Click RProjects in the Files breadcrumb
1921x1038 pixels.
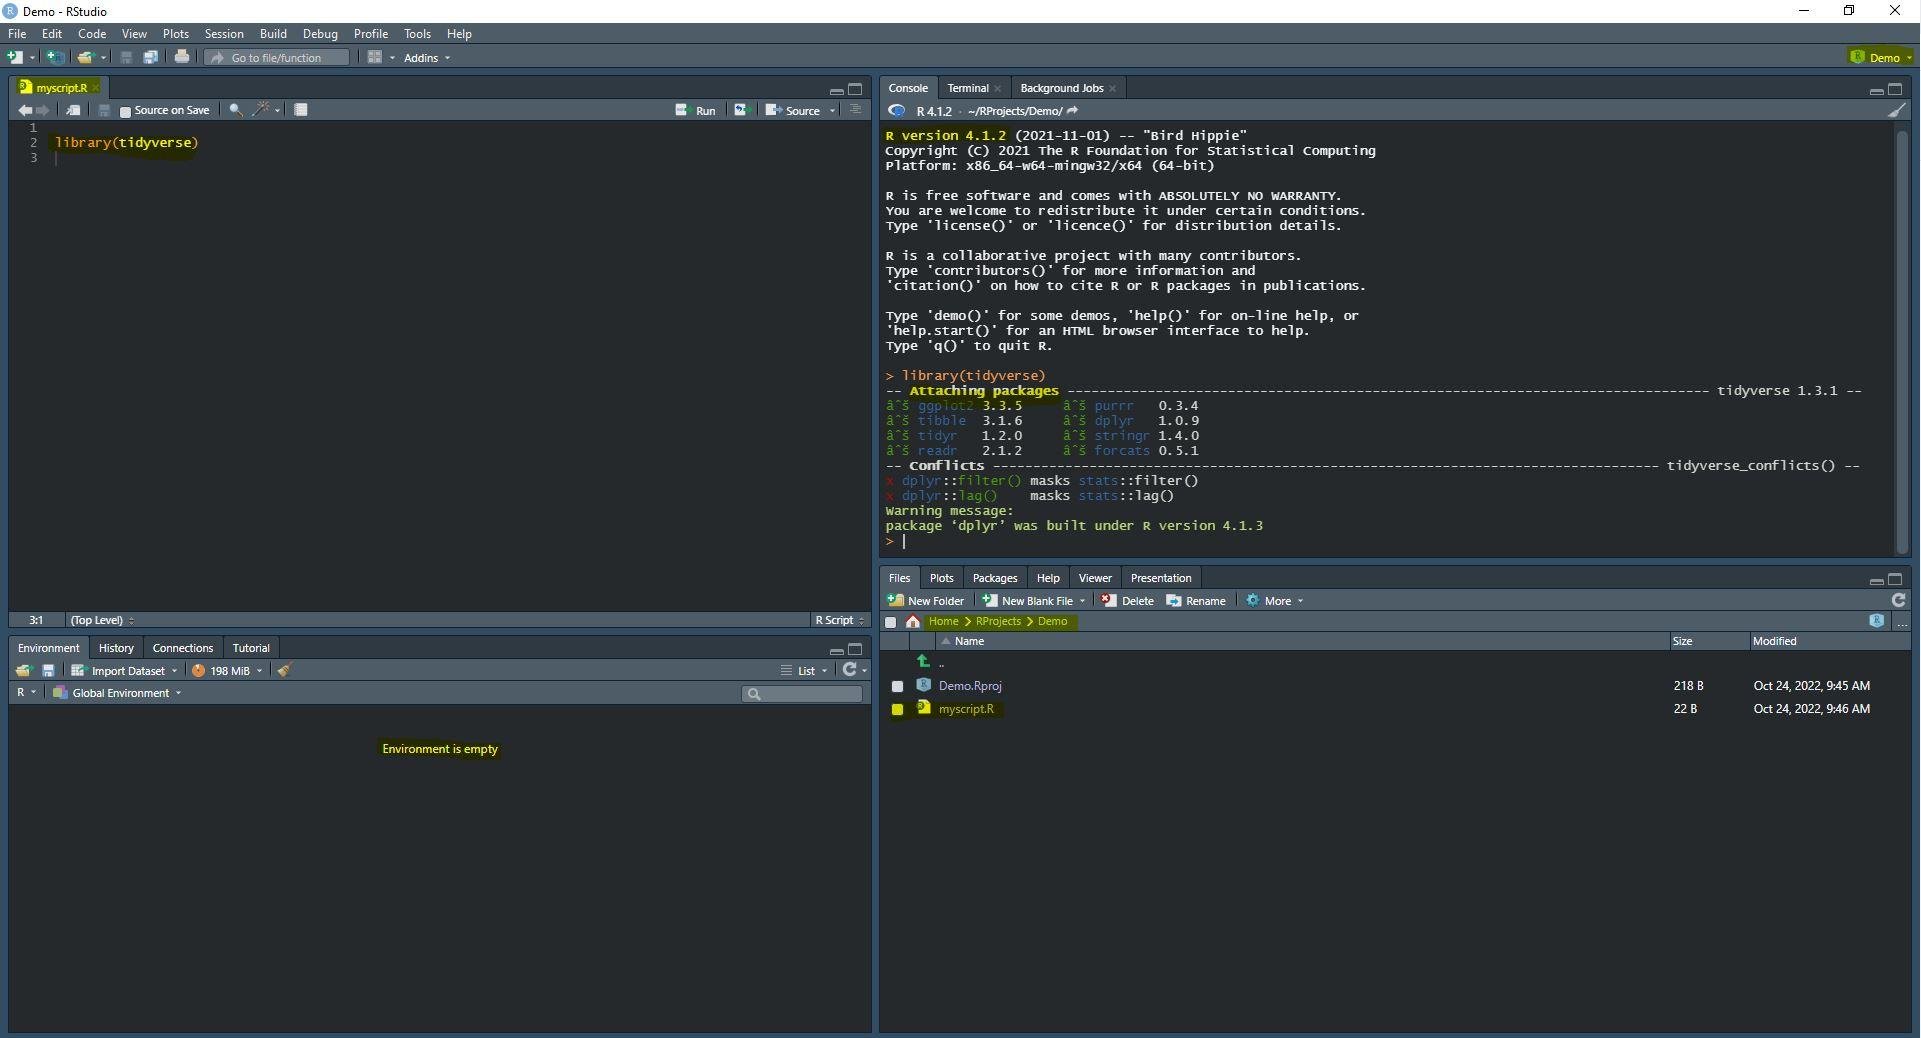click(998, 622)
